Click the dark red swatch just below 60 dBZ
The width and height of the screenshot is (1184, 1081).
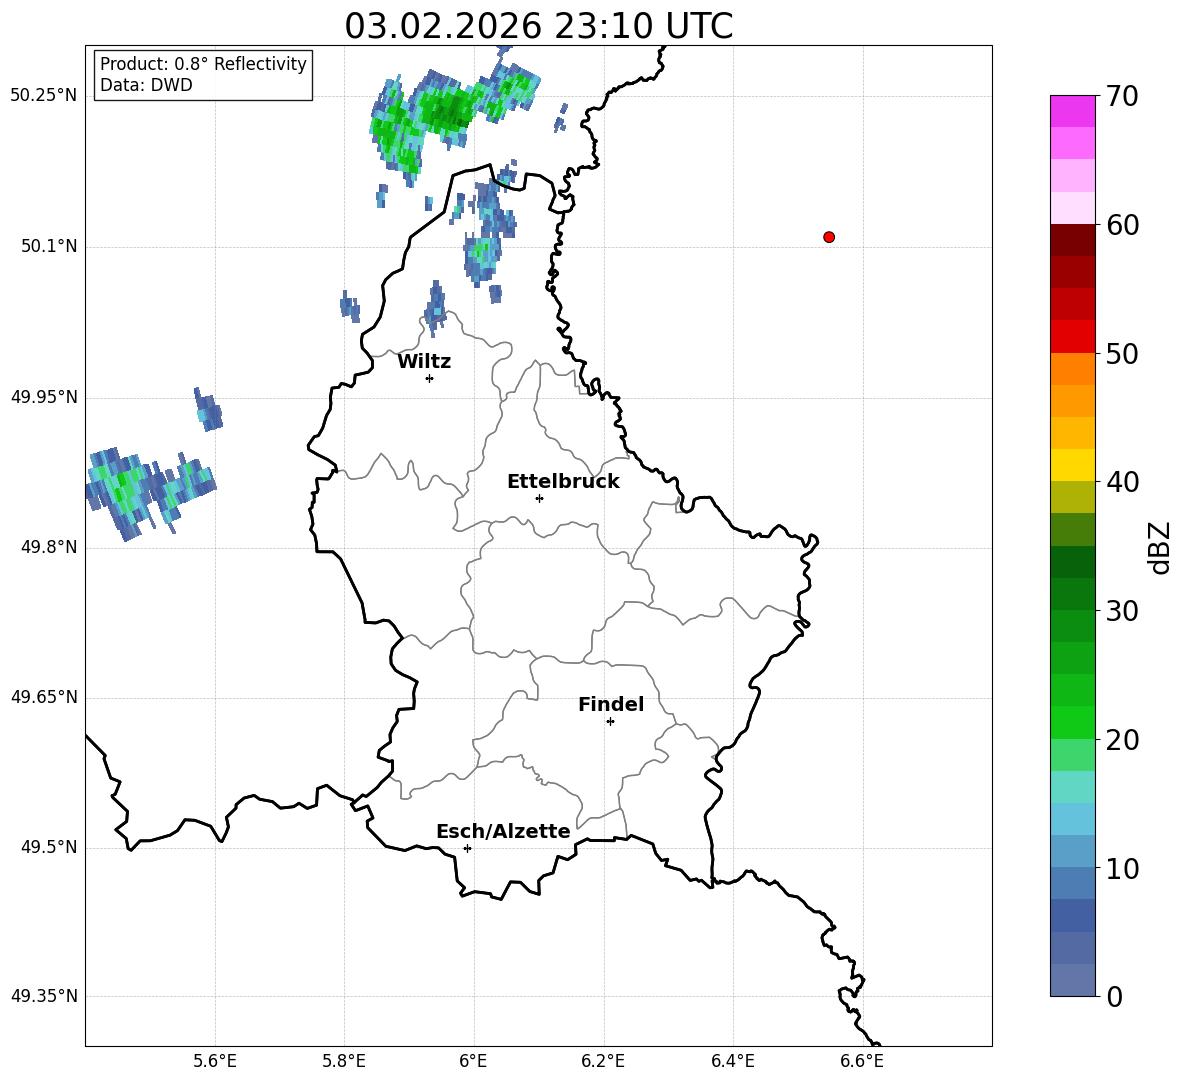[1072, 240]
